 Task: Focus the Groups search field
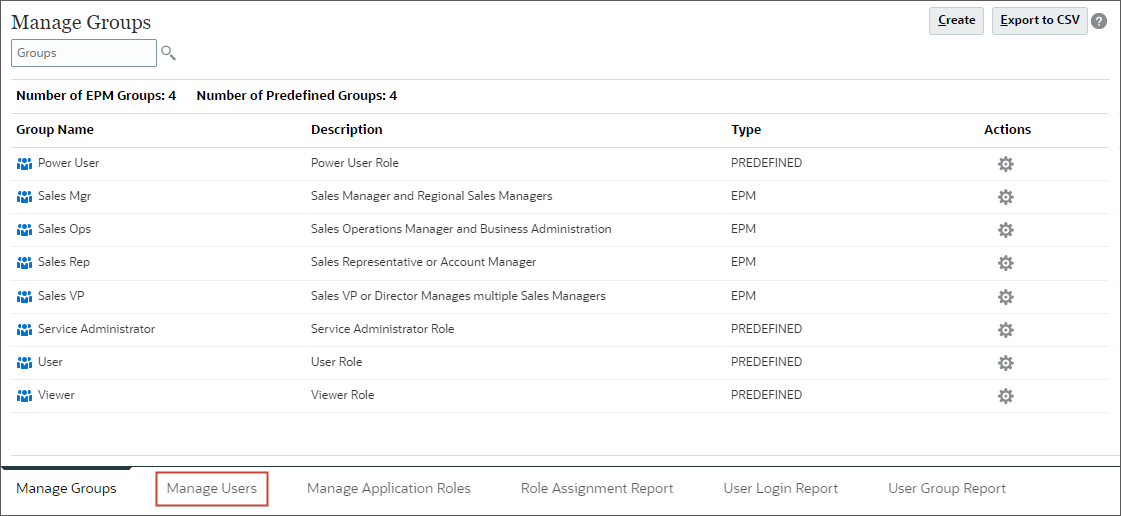point(84,53)
